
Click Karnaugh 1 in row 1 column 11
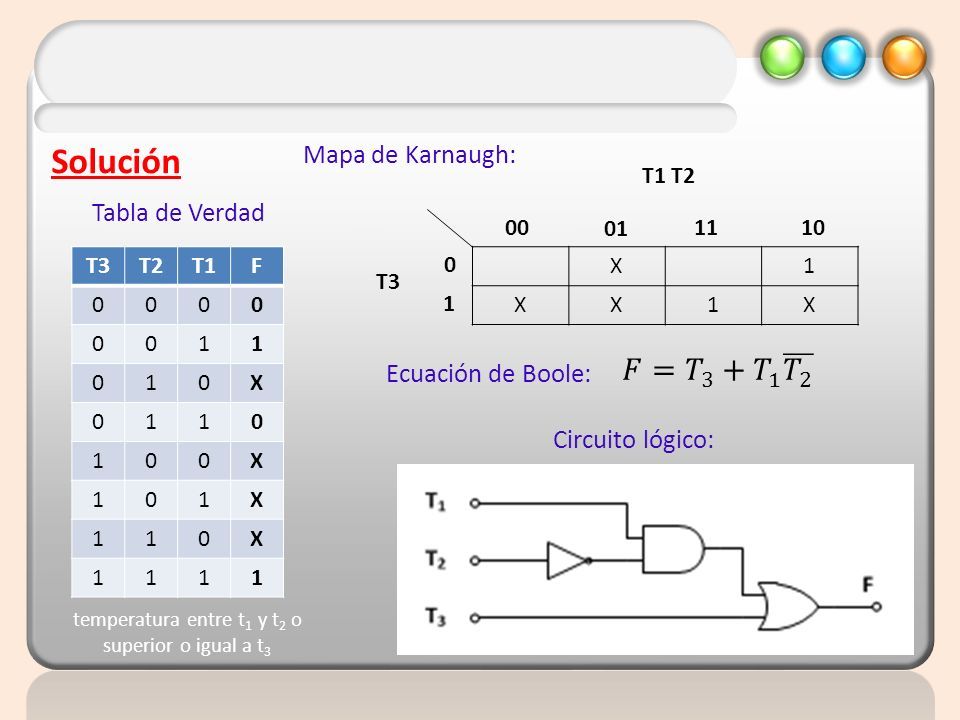point(713,305)
